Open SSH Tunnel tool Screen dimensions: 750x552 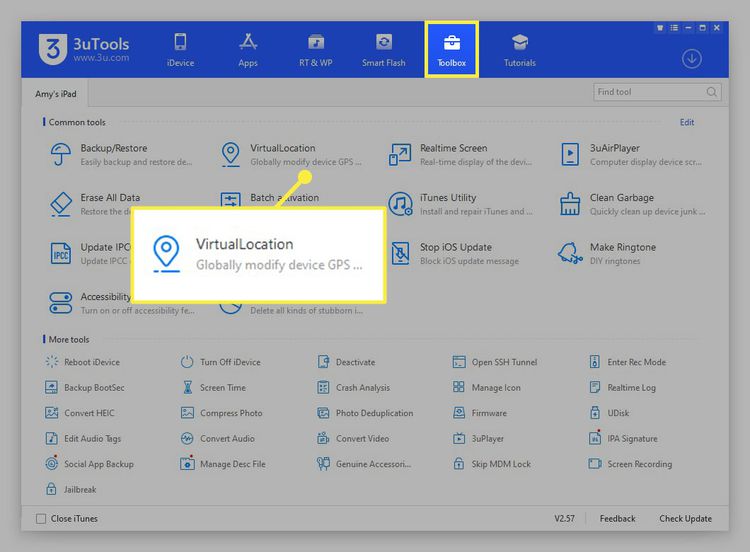(495, 362)
